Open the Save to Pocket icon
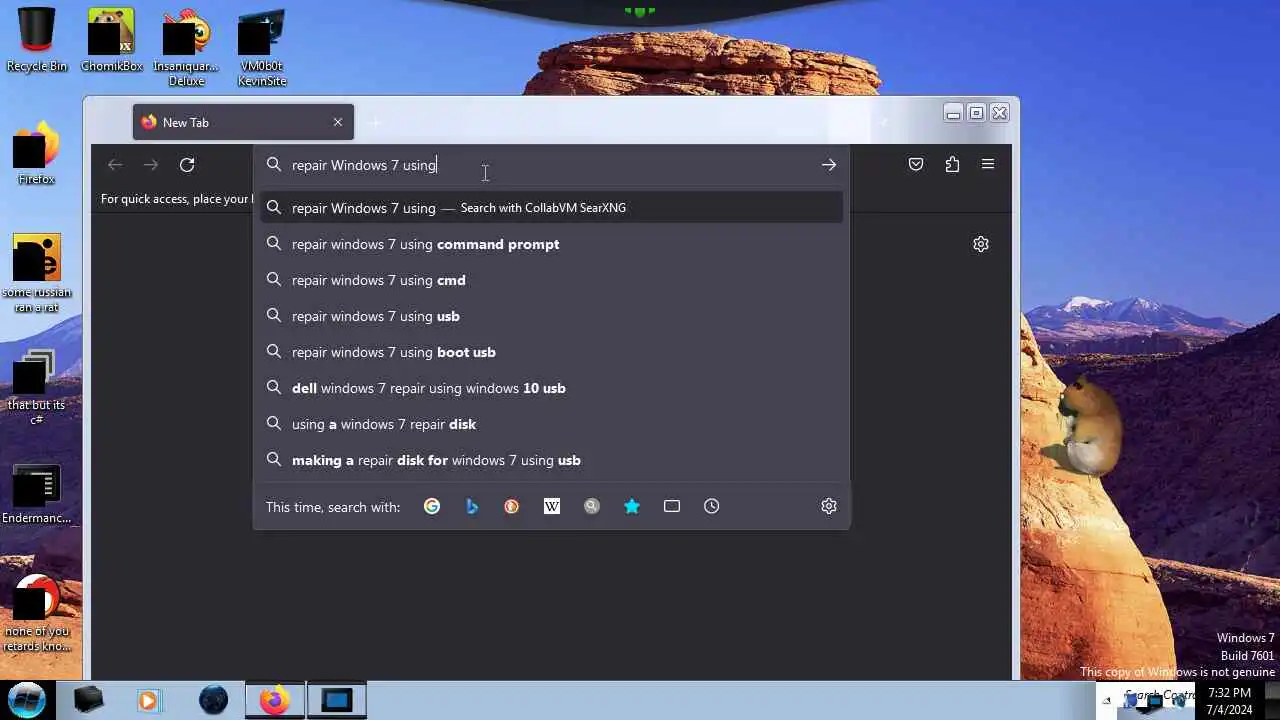The width and height of the screenshot is (1280, 720). click(916, 165)
